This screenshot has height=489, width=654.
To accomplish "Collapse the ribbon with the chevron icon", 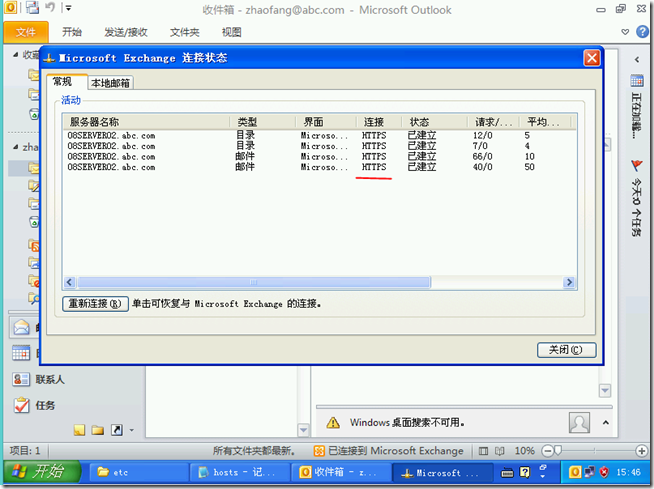I will pos(625,32).
